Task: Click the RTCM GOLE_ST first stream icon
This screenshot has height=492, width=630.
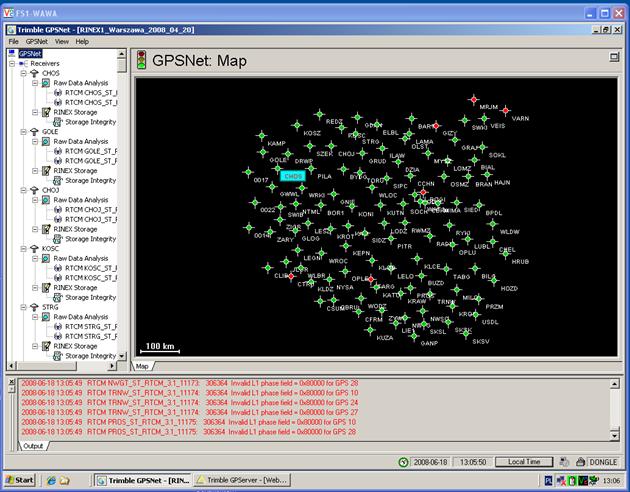Action: pos(58,151)
